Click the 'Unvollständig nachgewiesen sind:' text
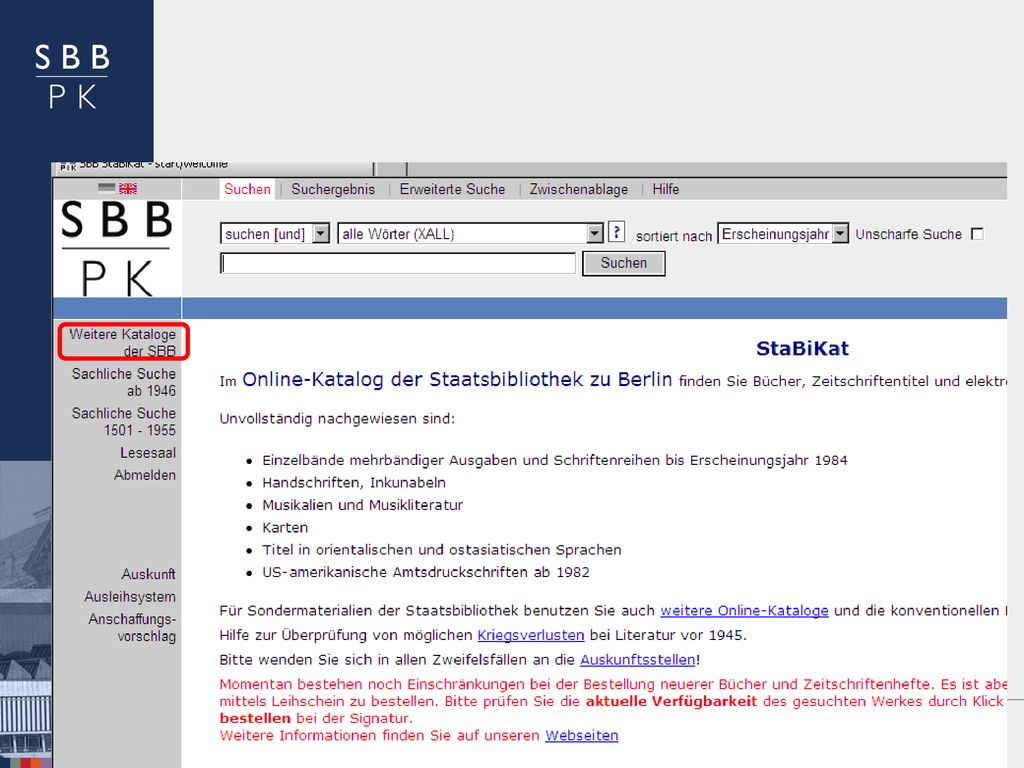This screenshot has width=1024, height=768. pyautogui.click(x=337, y=419)
